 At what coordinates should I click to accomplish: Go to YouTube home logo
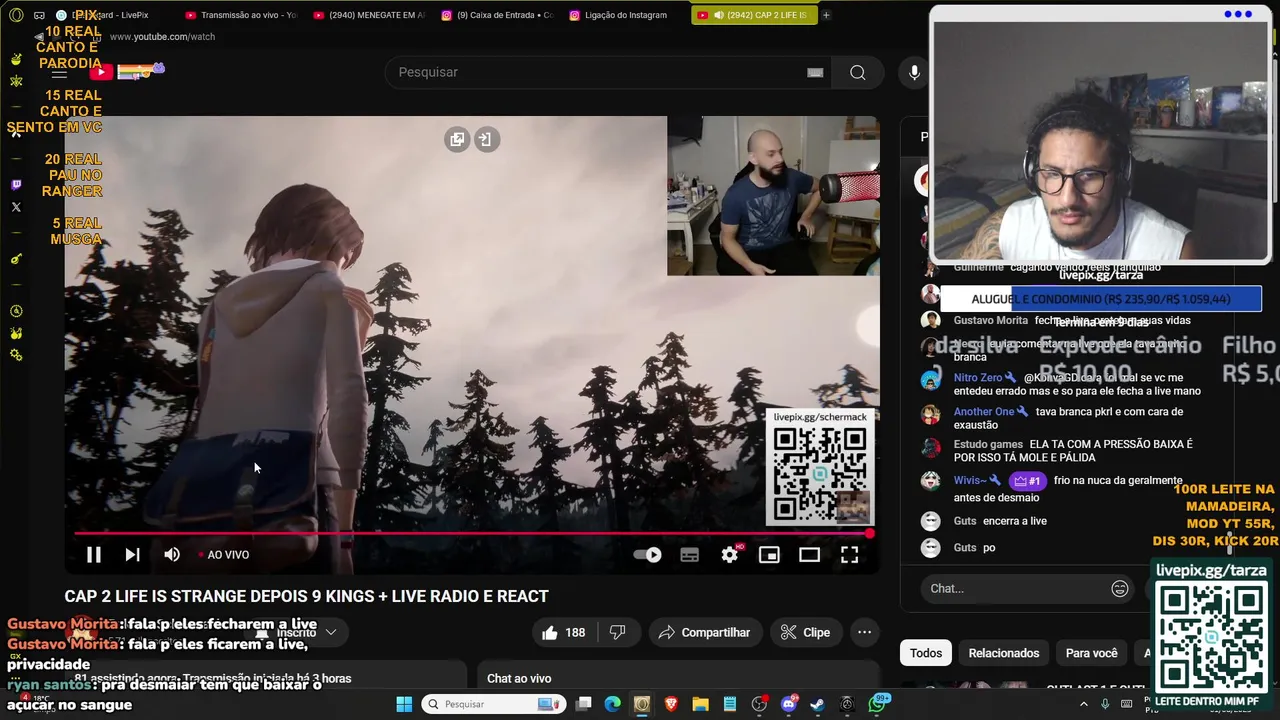tap(127, 71)
